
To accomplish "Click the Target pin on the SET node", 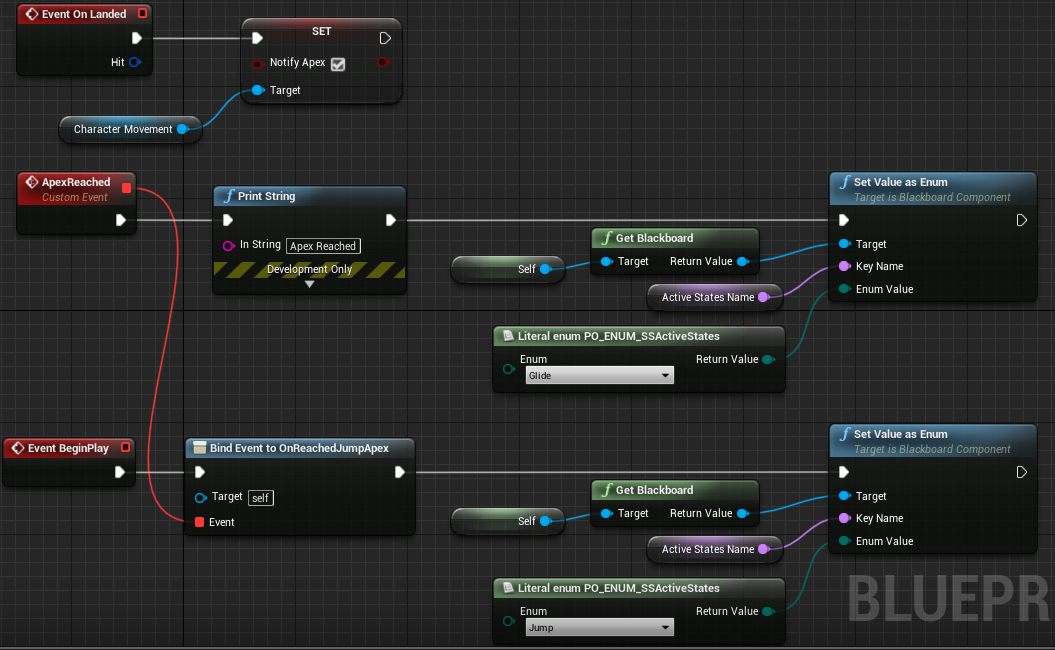I will tap(258, 90).
